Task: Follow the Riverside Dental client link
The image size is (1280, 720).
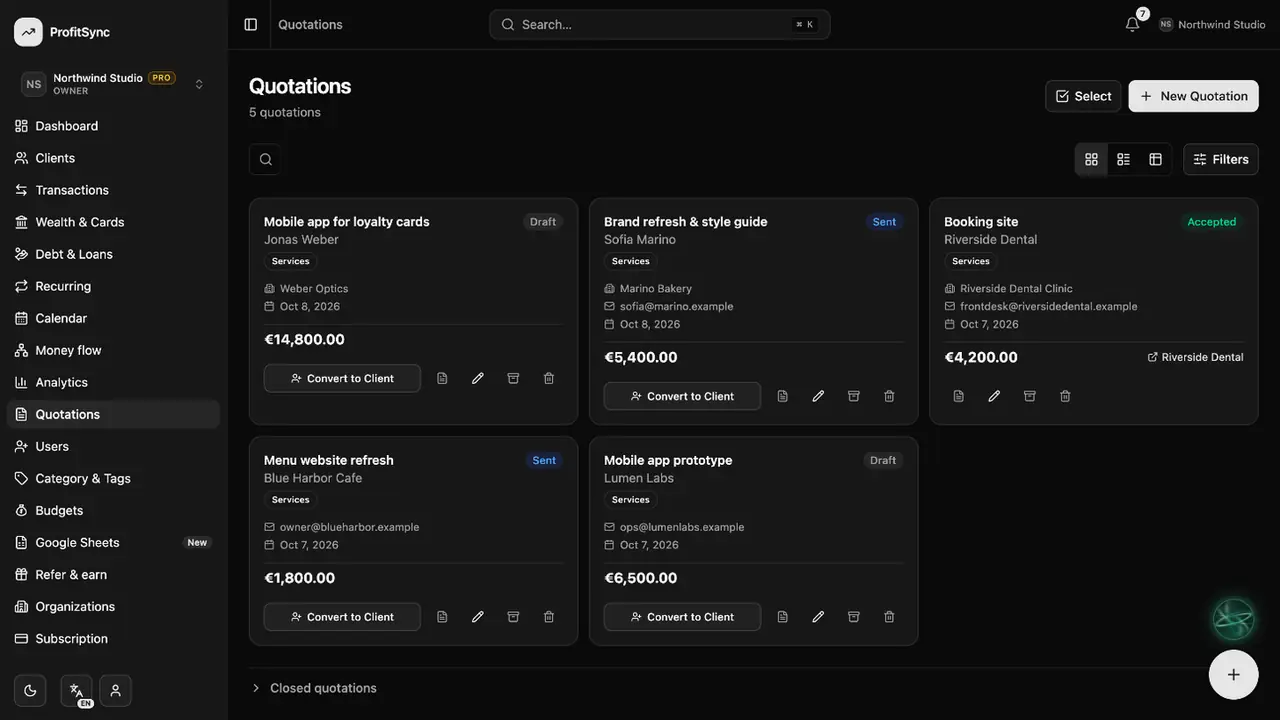Action: pos(1195,357)
